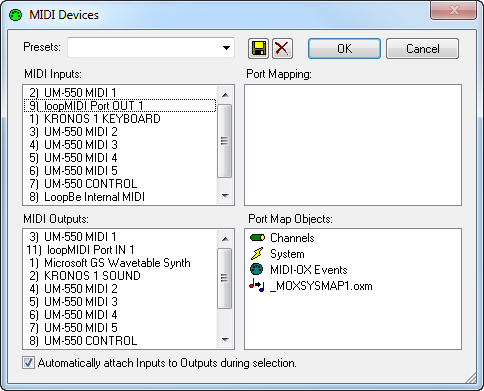Screen dimensions: 484x391
Task: Click the System lightning bolt icon
Action: [257, 254]
